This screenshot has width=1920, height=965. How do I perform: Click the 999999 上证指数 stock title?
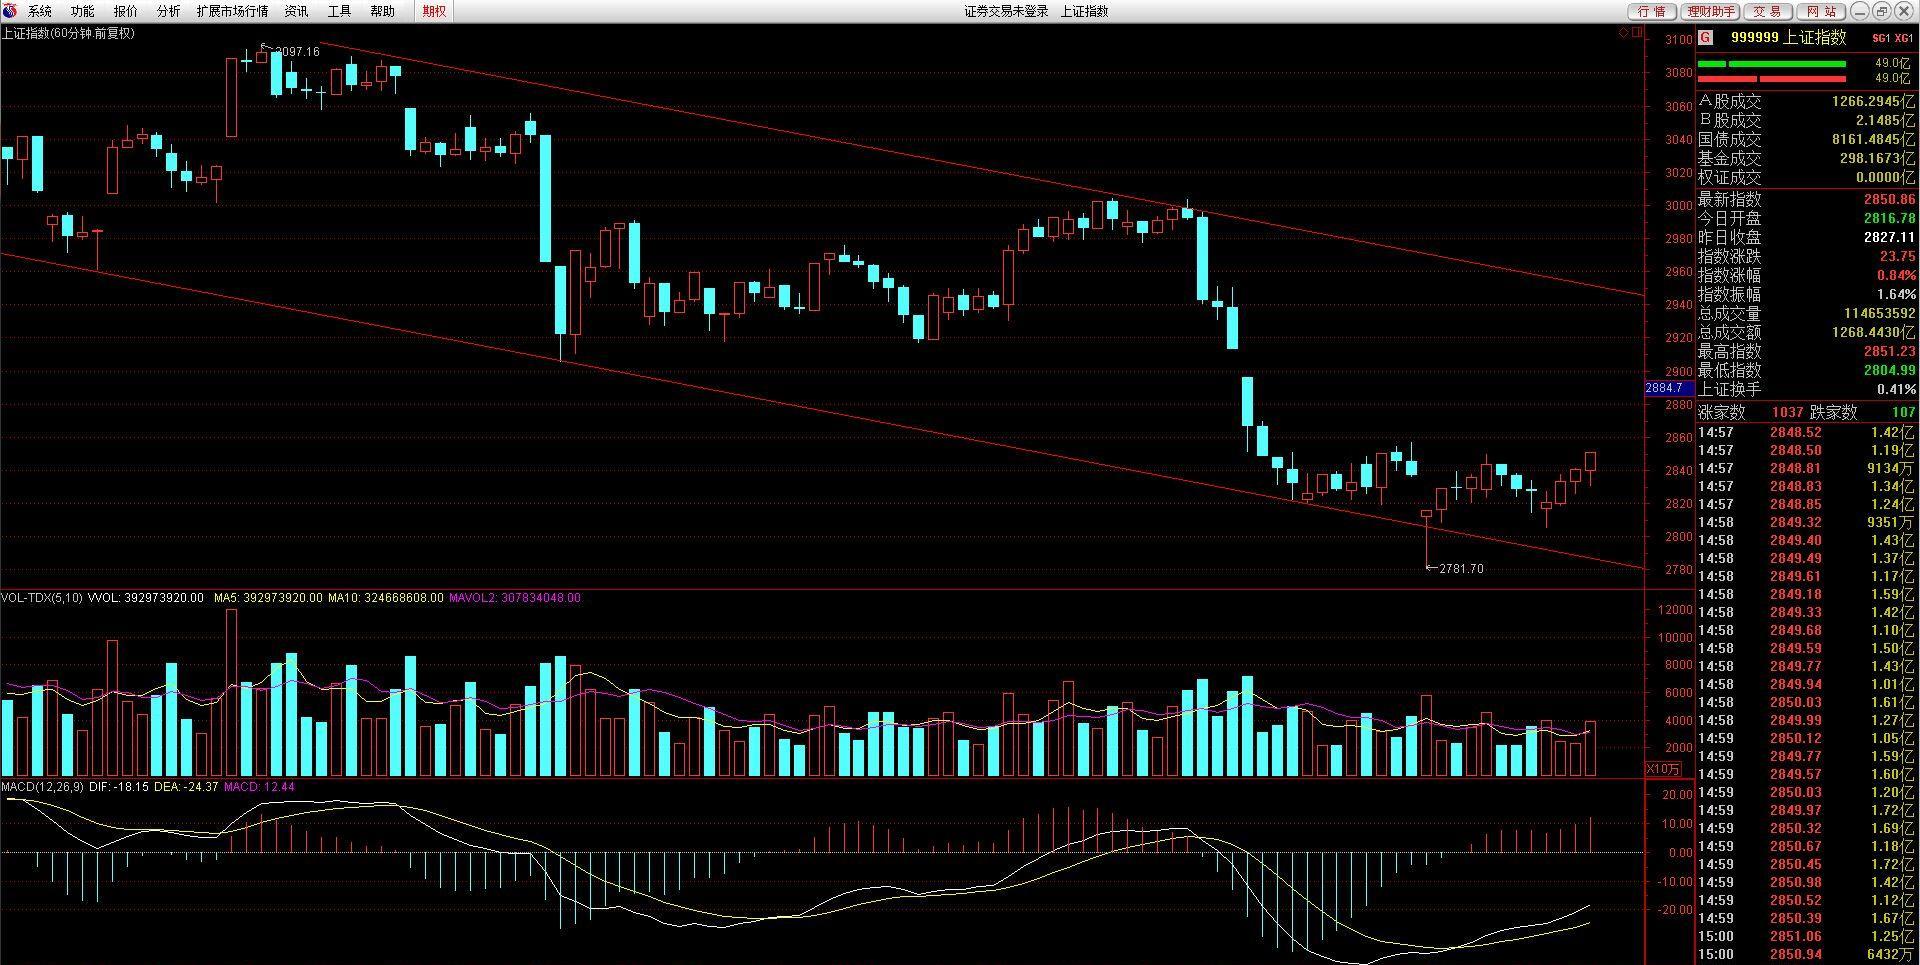pos(1788,37)
